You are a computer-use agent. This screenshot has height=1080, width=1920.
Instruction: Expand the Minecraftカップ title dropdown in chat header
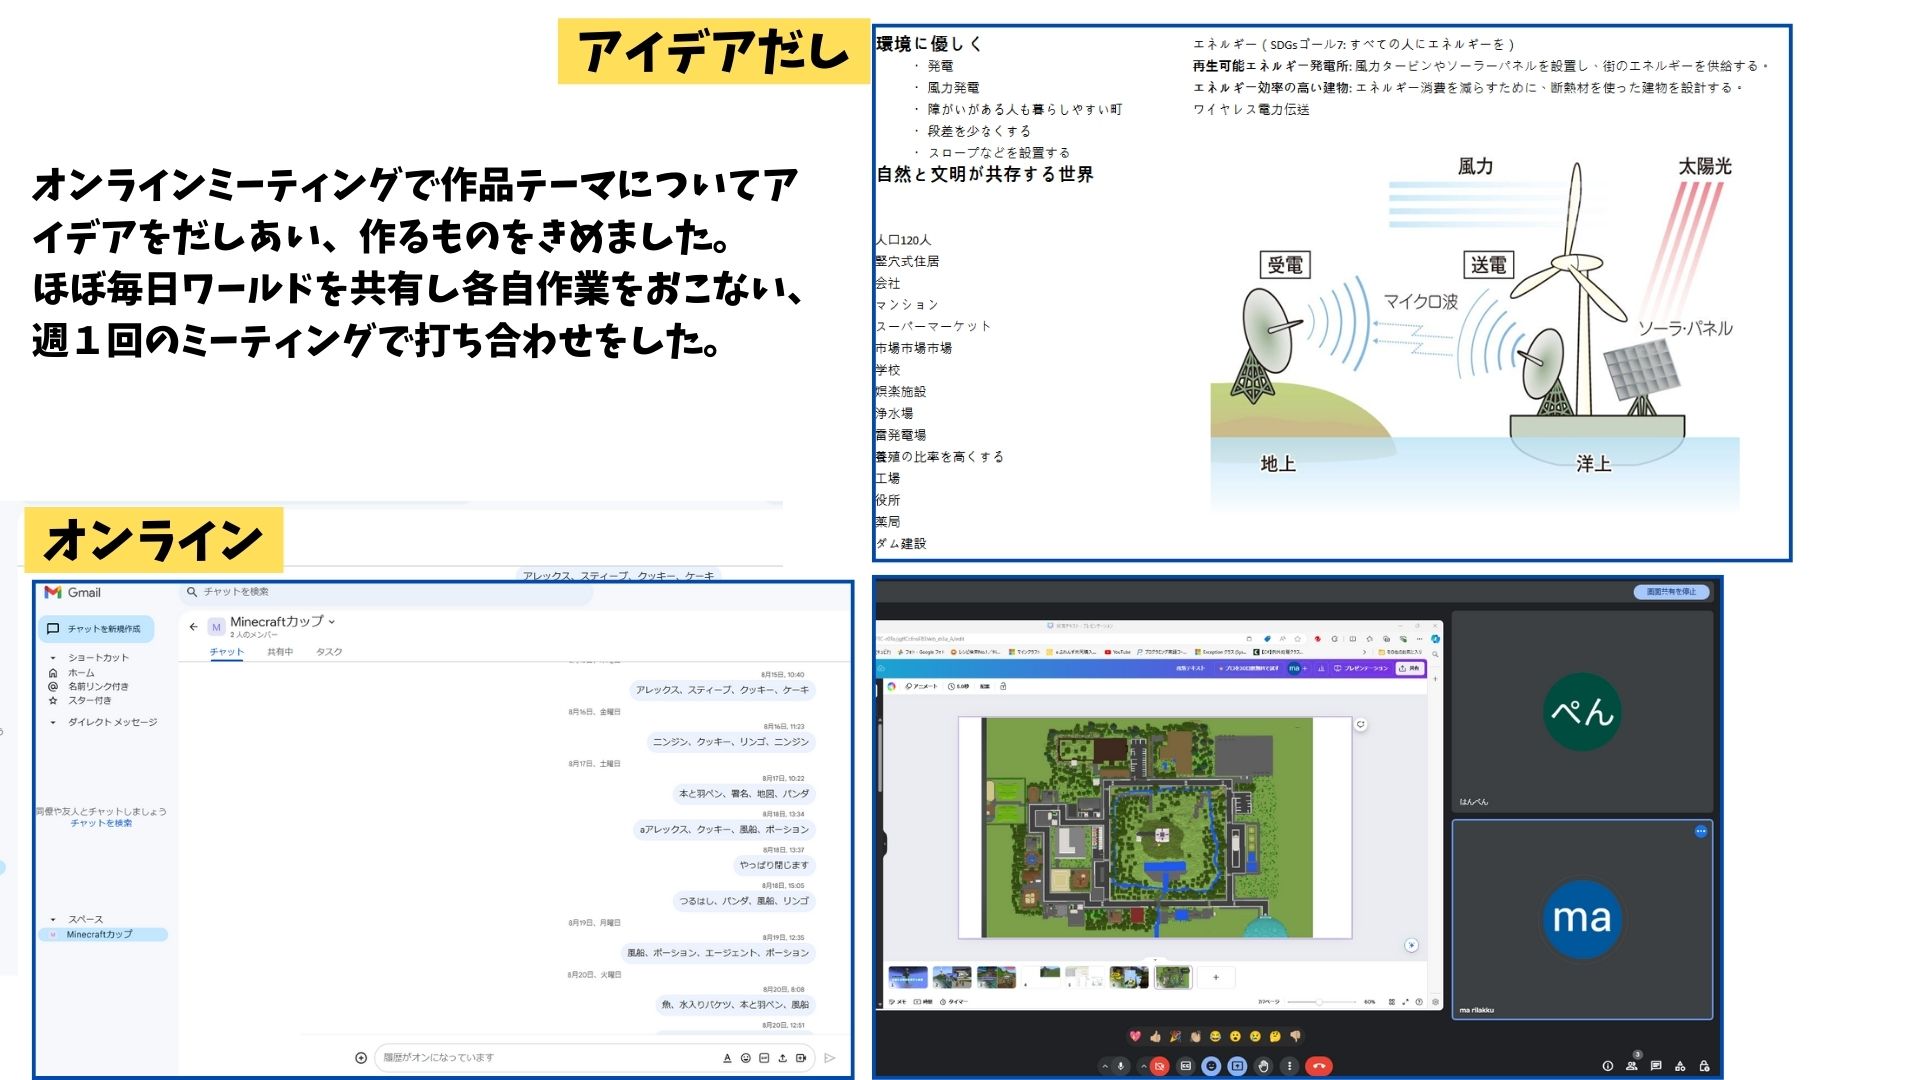332,622
